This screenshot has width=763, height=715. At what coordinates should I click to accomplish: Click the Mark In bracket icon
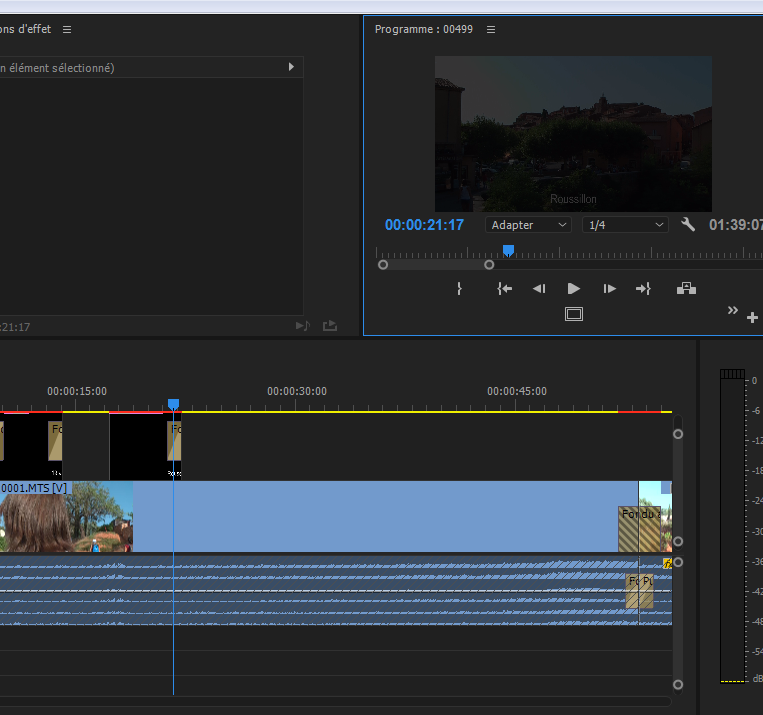click(x=459, y=289)
